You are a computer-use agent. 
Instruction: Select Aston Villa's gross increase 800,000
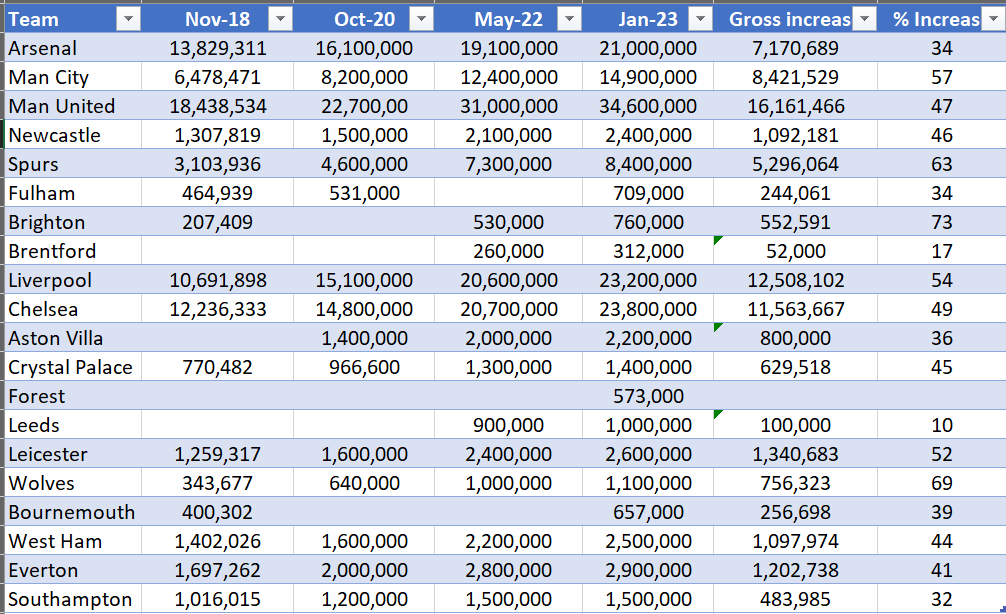[x=796, y=337]
